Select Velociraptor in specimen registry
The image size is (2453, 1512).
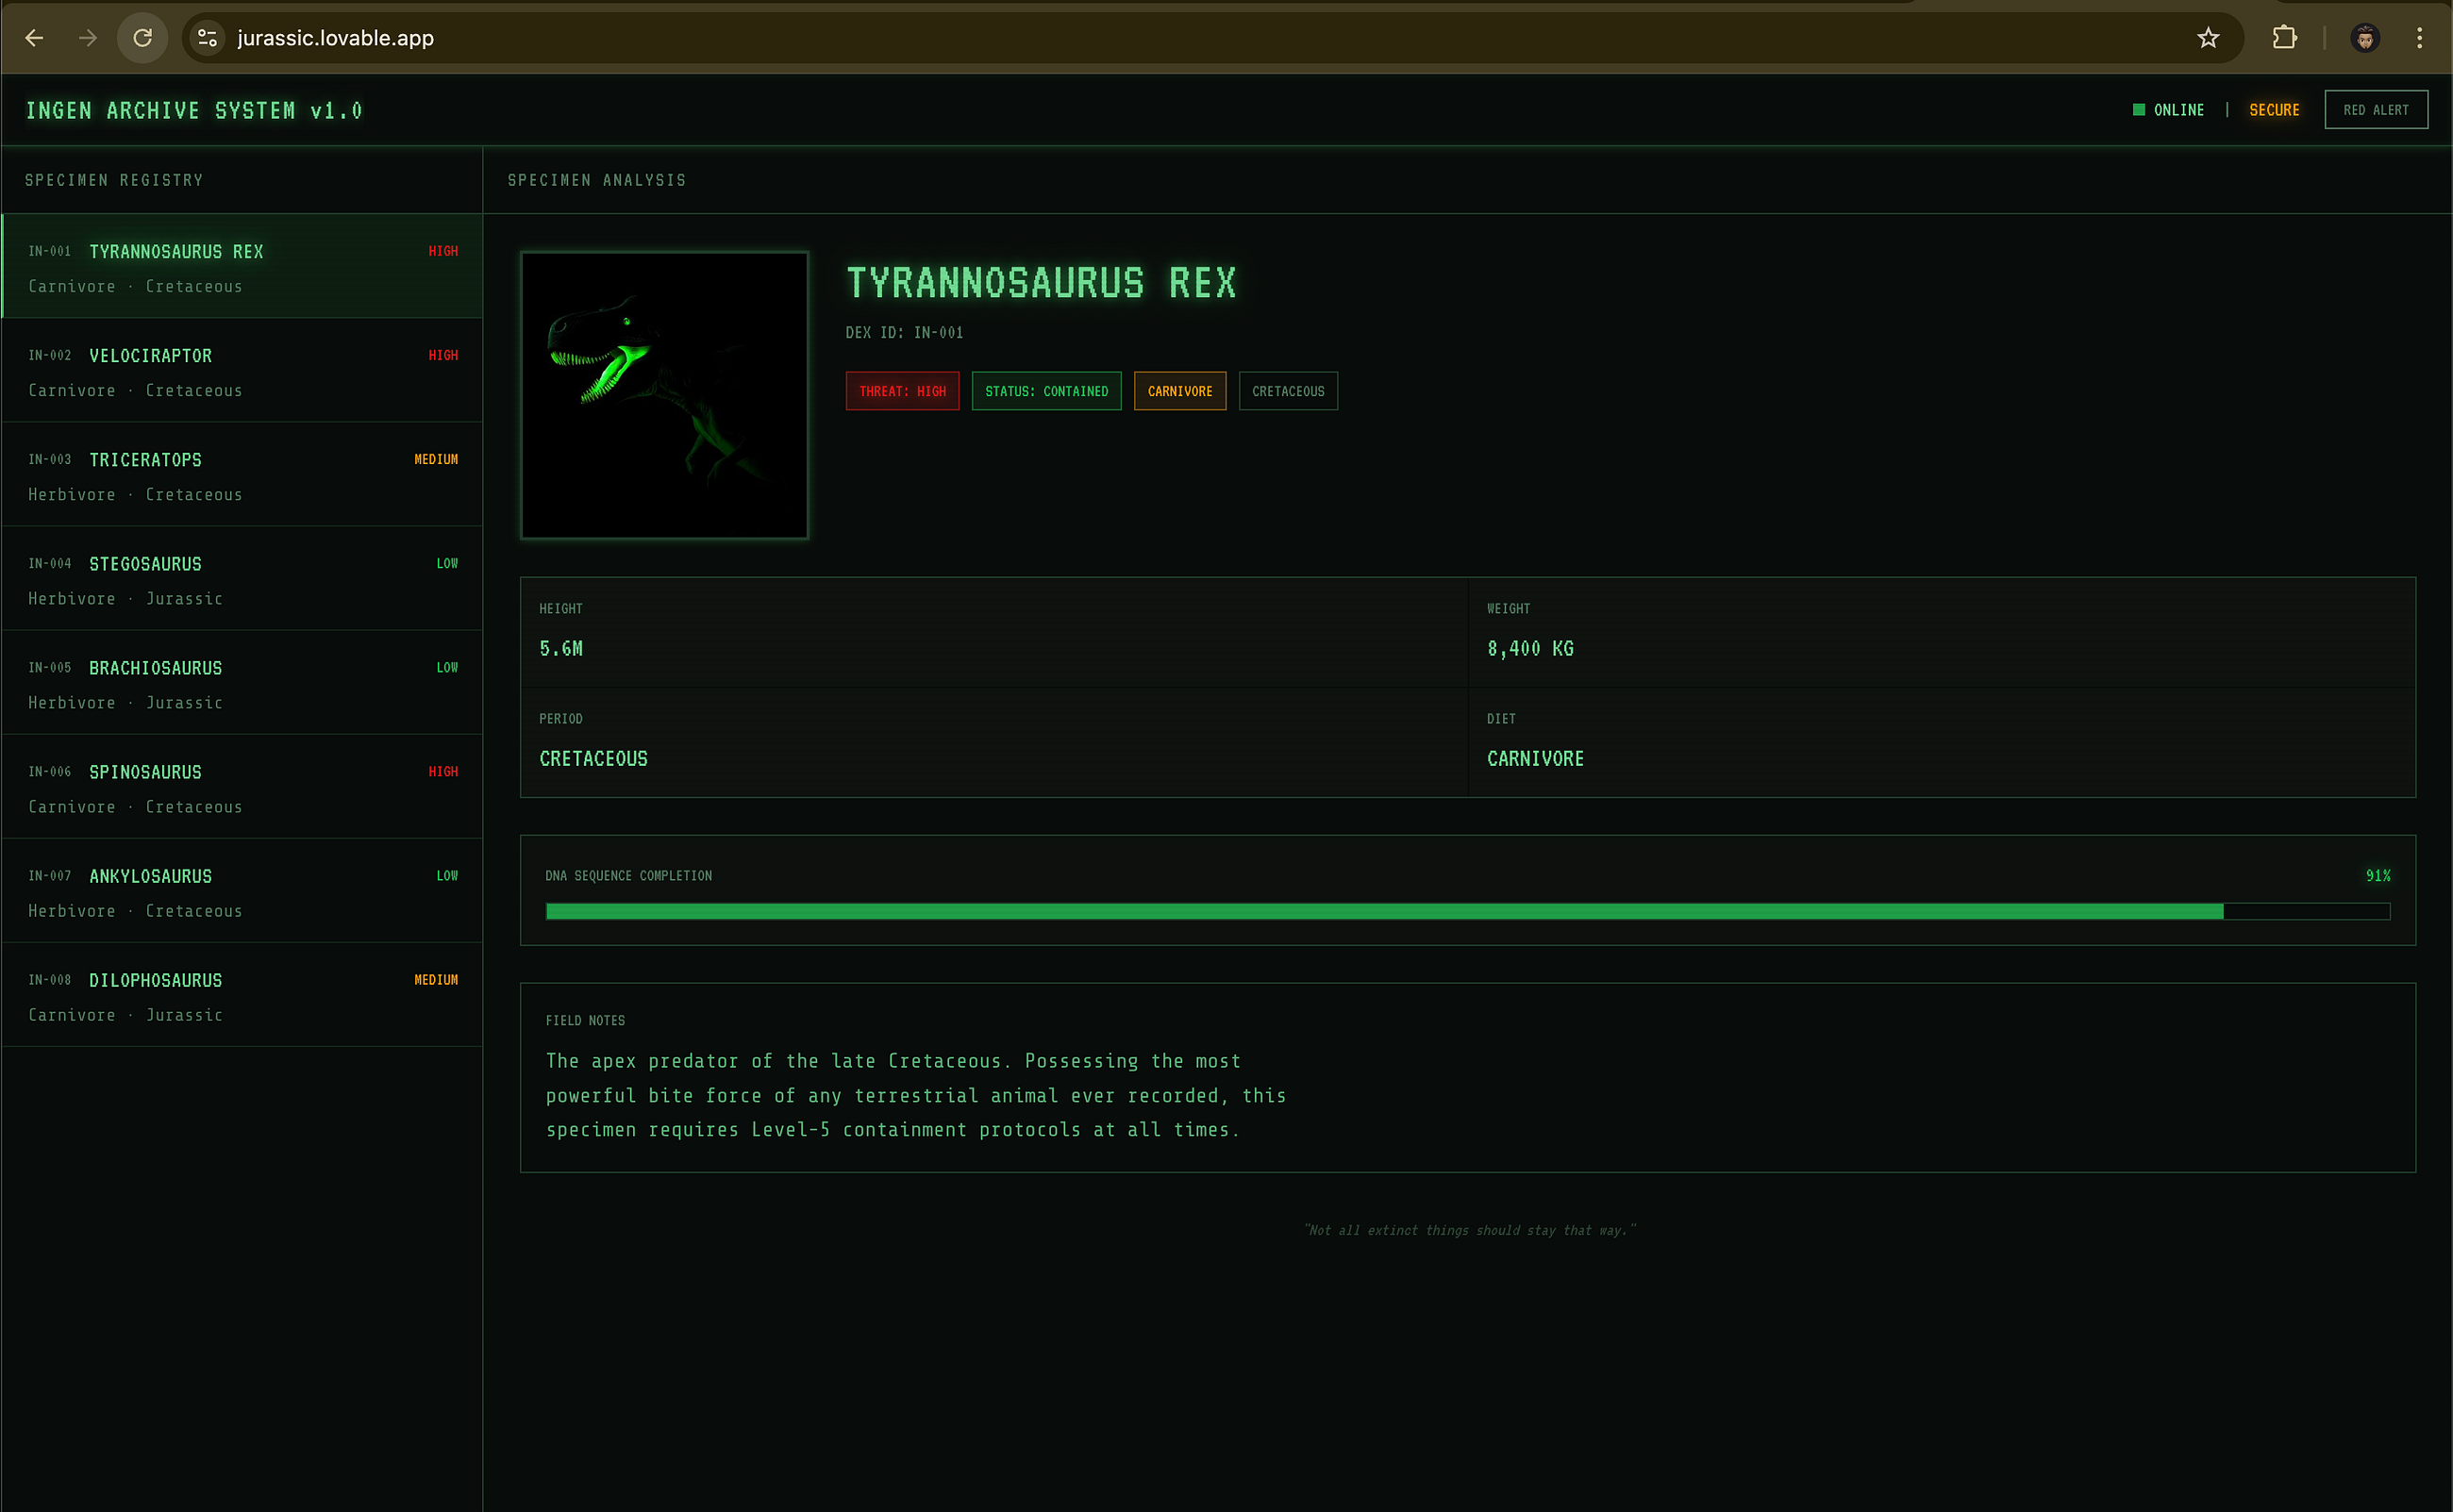click(x=242, y=370)
